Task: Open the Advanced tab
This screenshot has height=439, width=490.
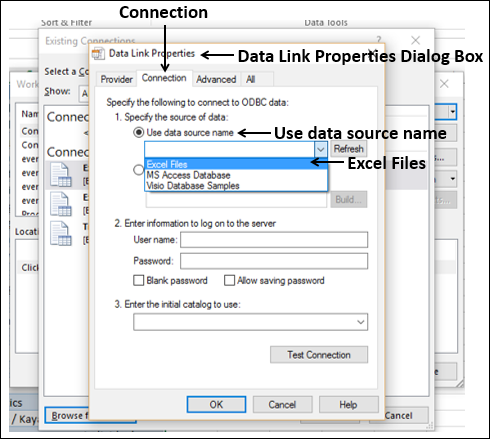Action: click(x=216, y=79)
